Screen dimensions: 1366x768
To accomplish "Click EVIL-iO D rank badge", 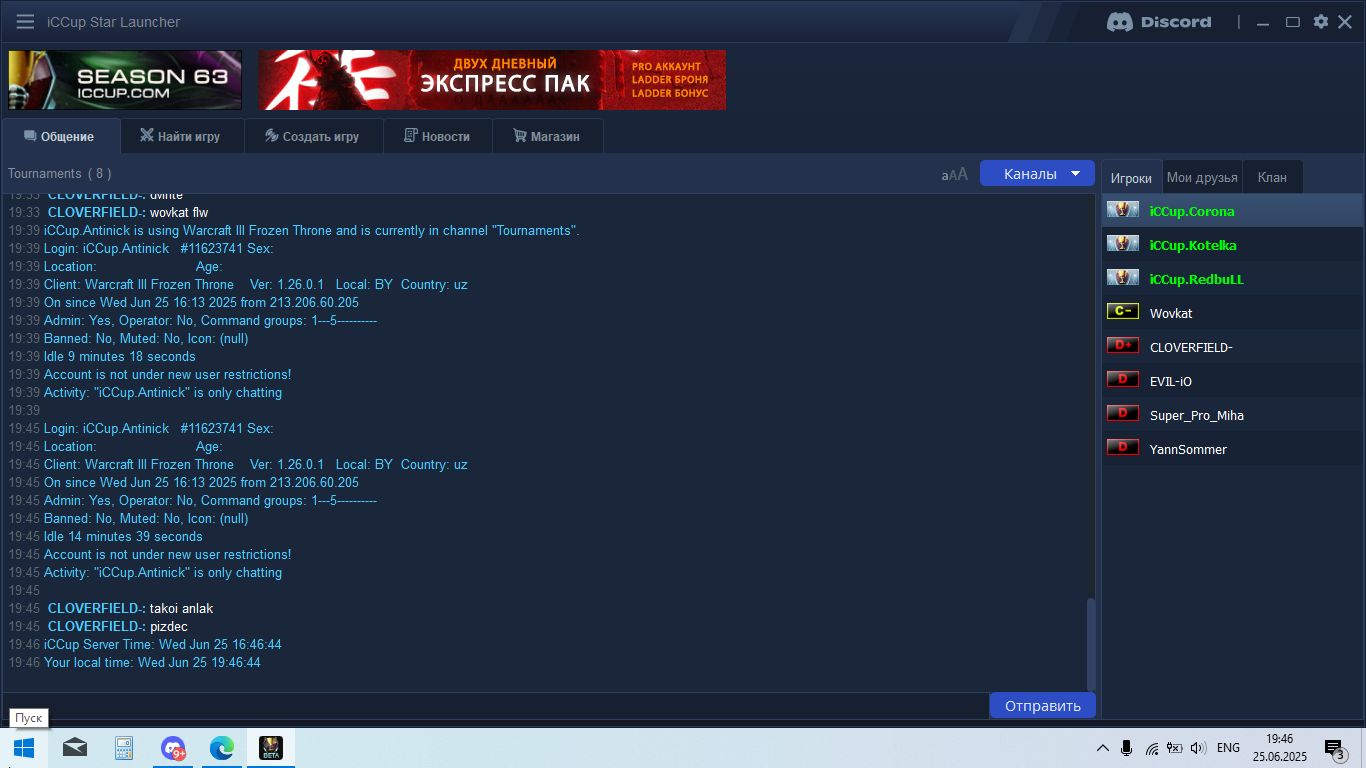I will 1123,380.
